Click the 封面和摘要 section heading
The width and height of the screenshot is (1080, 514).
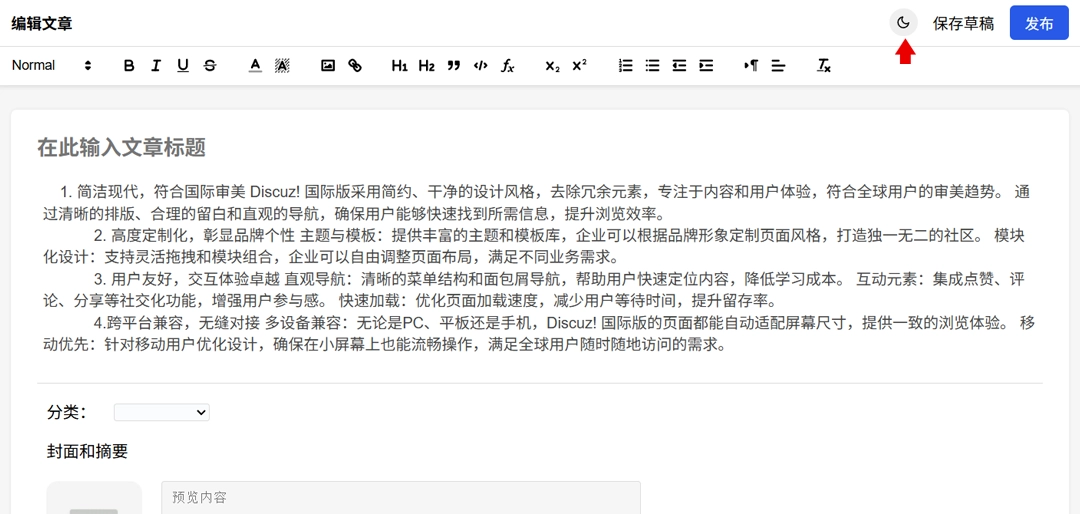pyautogui.click(x=87, y=451)
